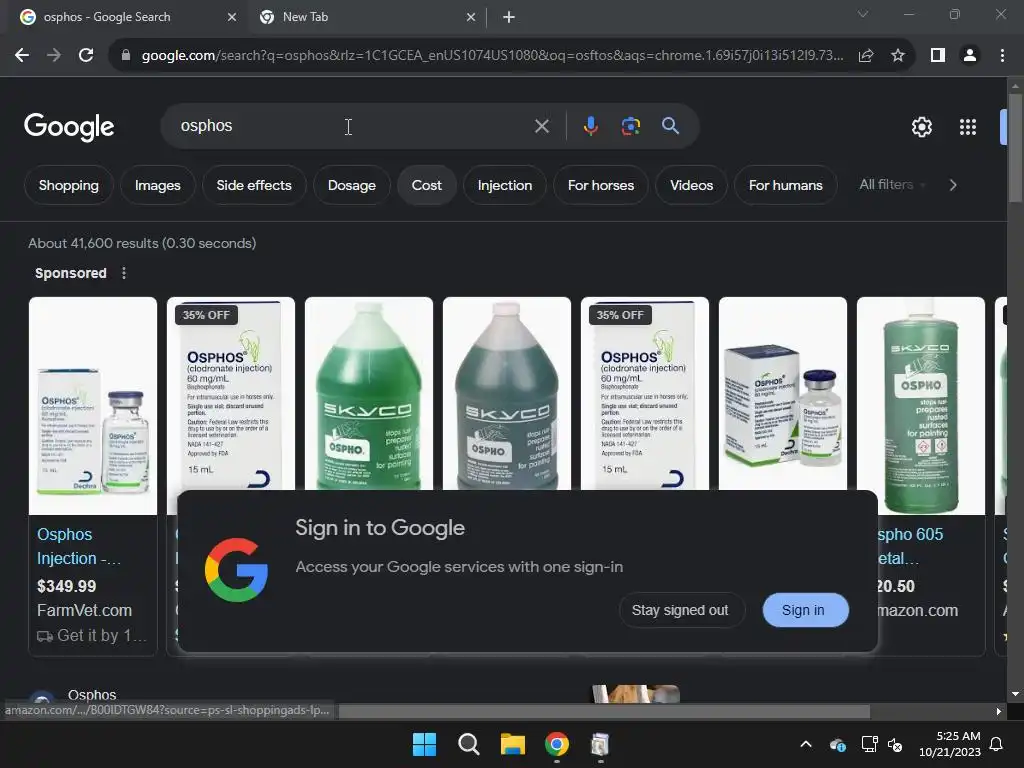The height and width of the screenshot is (768, 1024).
Task: Select the Dosage filter chip
Action: [x=351, y=185]
